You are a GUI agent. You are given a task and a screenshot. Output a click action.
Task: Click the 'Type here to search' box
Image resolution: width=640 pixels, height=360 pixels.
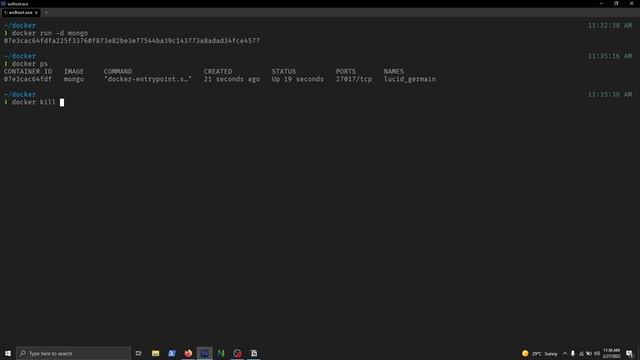click(x=73, y=353)
